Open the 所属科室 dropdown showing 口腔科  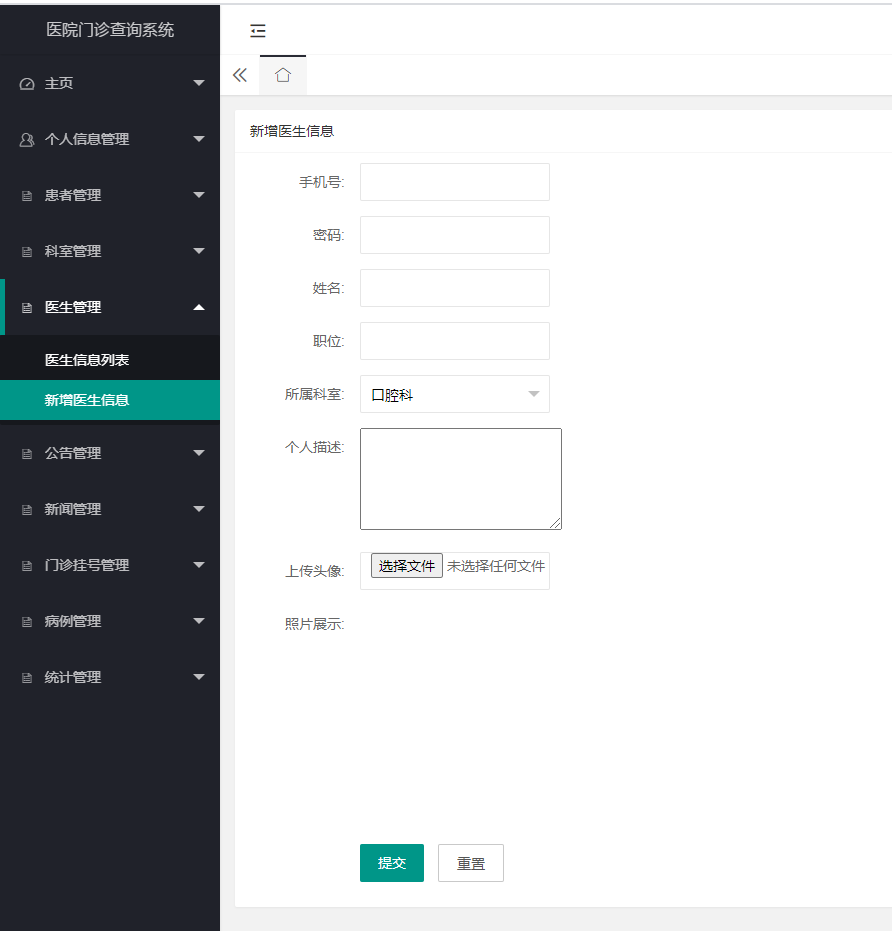point(455,394)
